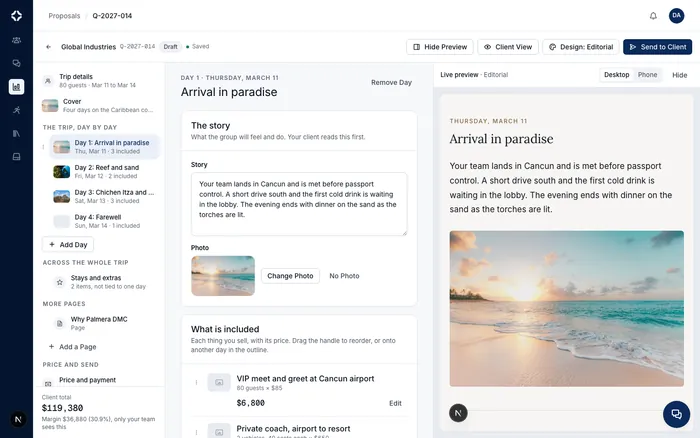Click drag handle beside Day 1 row
The height and width of the screenshot is (438, 700).
tap(43, 146)
